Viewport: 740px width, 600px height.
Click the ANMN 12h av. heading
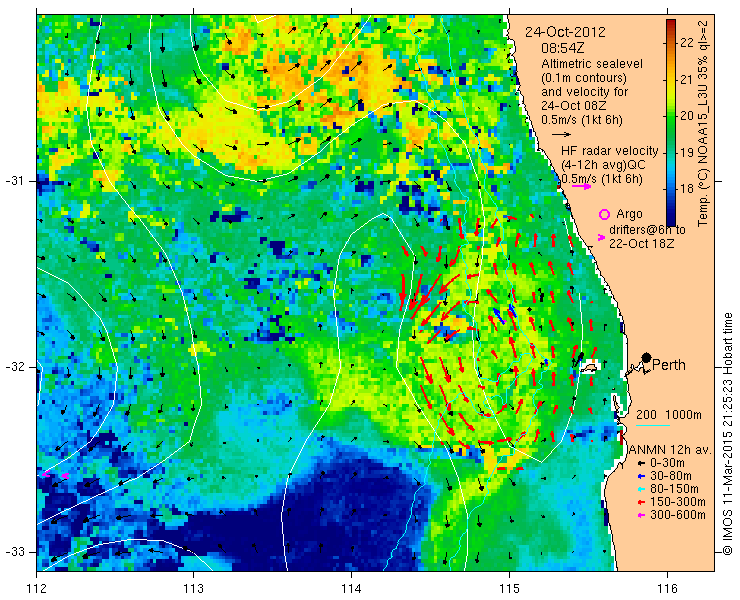671,450
